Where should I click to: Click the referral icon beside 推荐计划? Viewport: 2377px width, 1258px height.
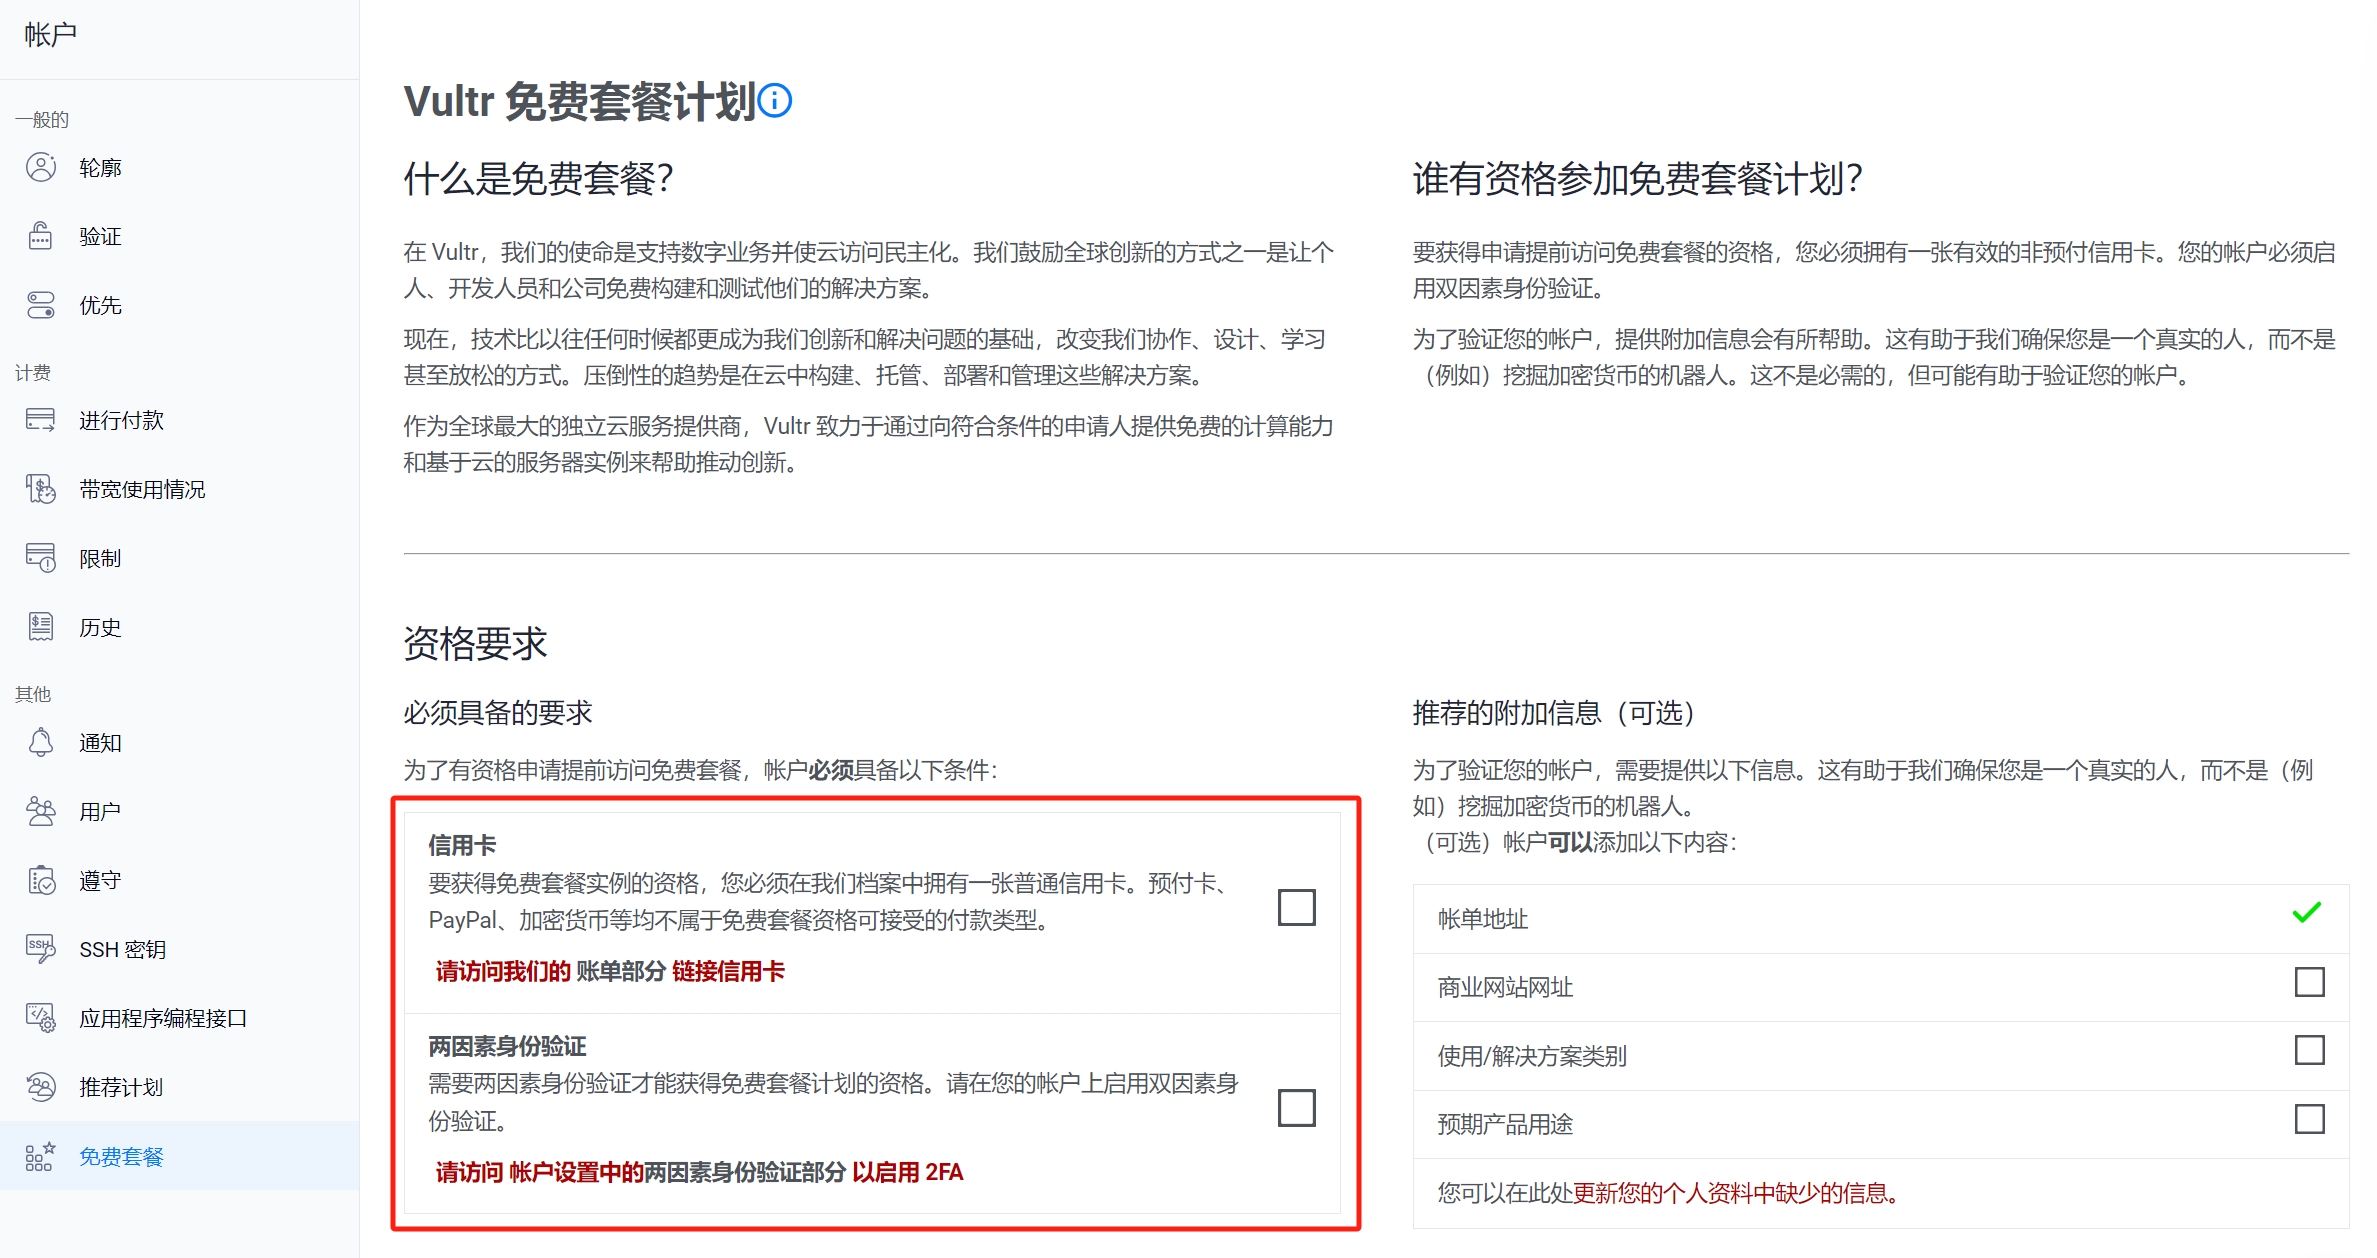click(41, 1087)
